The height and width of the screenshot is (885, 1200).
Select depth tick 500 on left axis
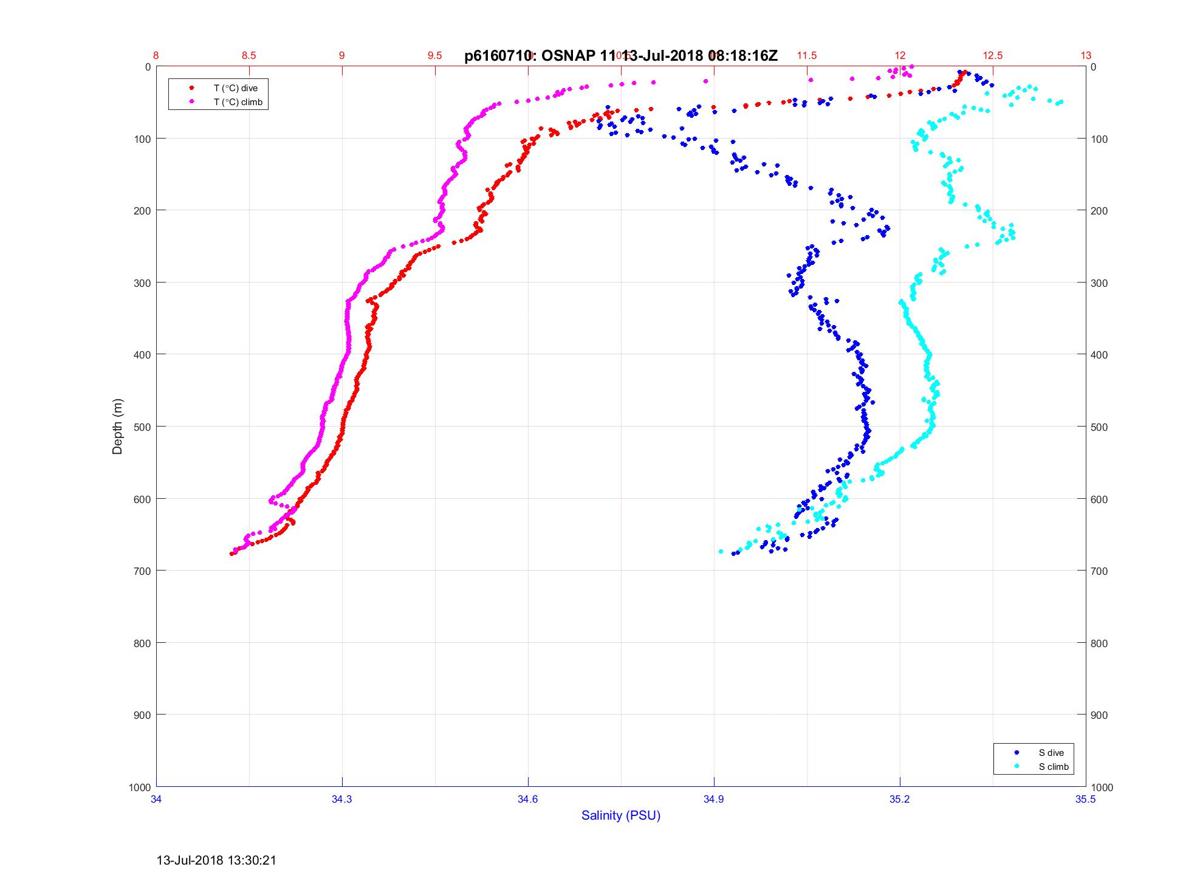point(142,427)
